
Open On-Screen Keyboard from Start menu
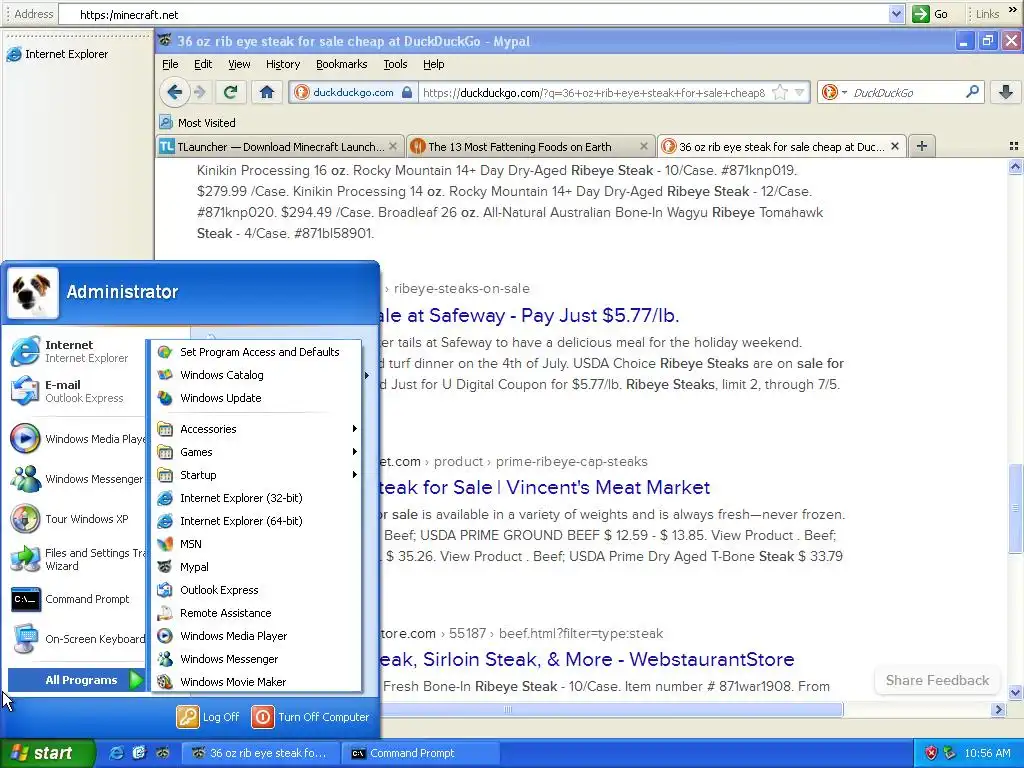pyautogui.click(x=77, y=639)
